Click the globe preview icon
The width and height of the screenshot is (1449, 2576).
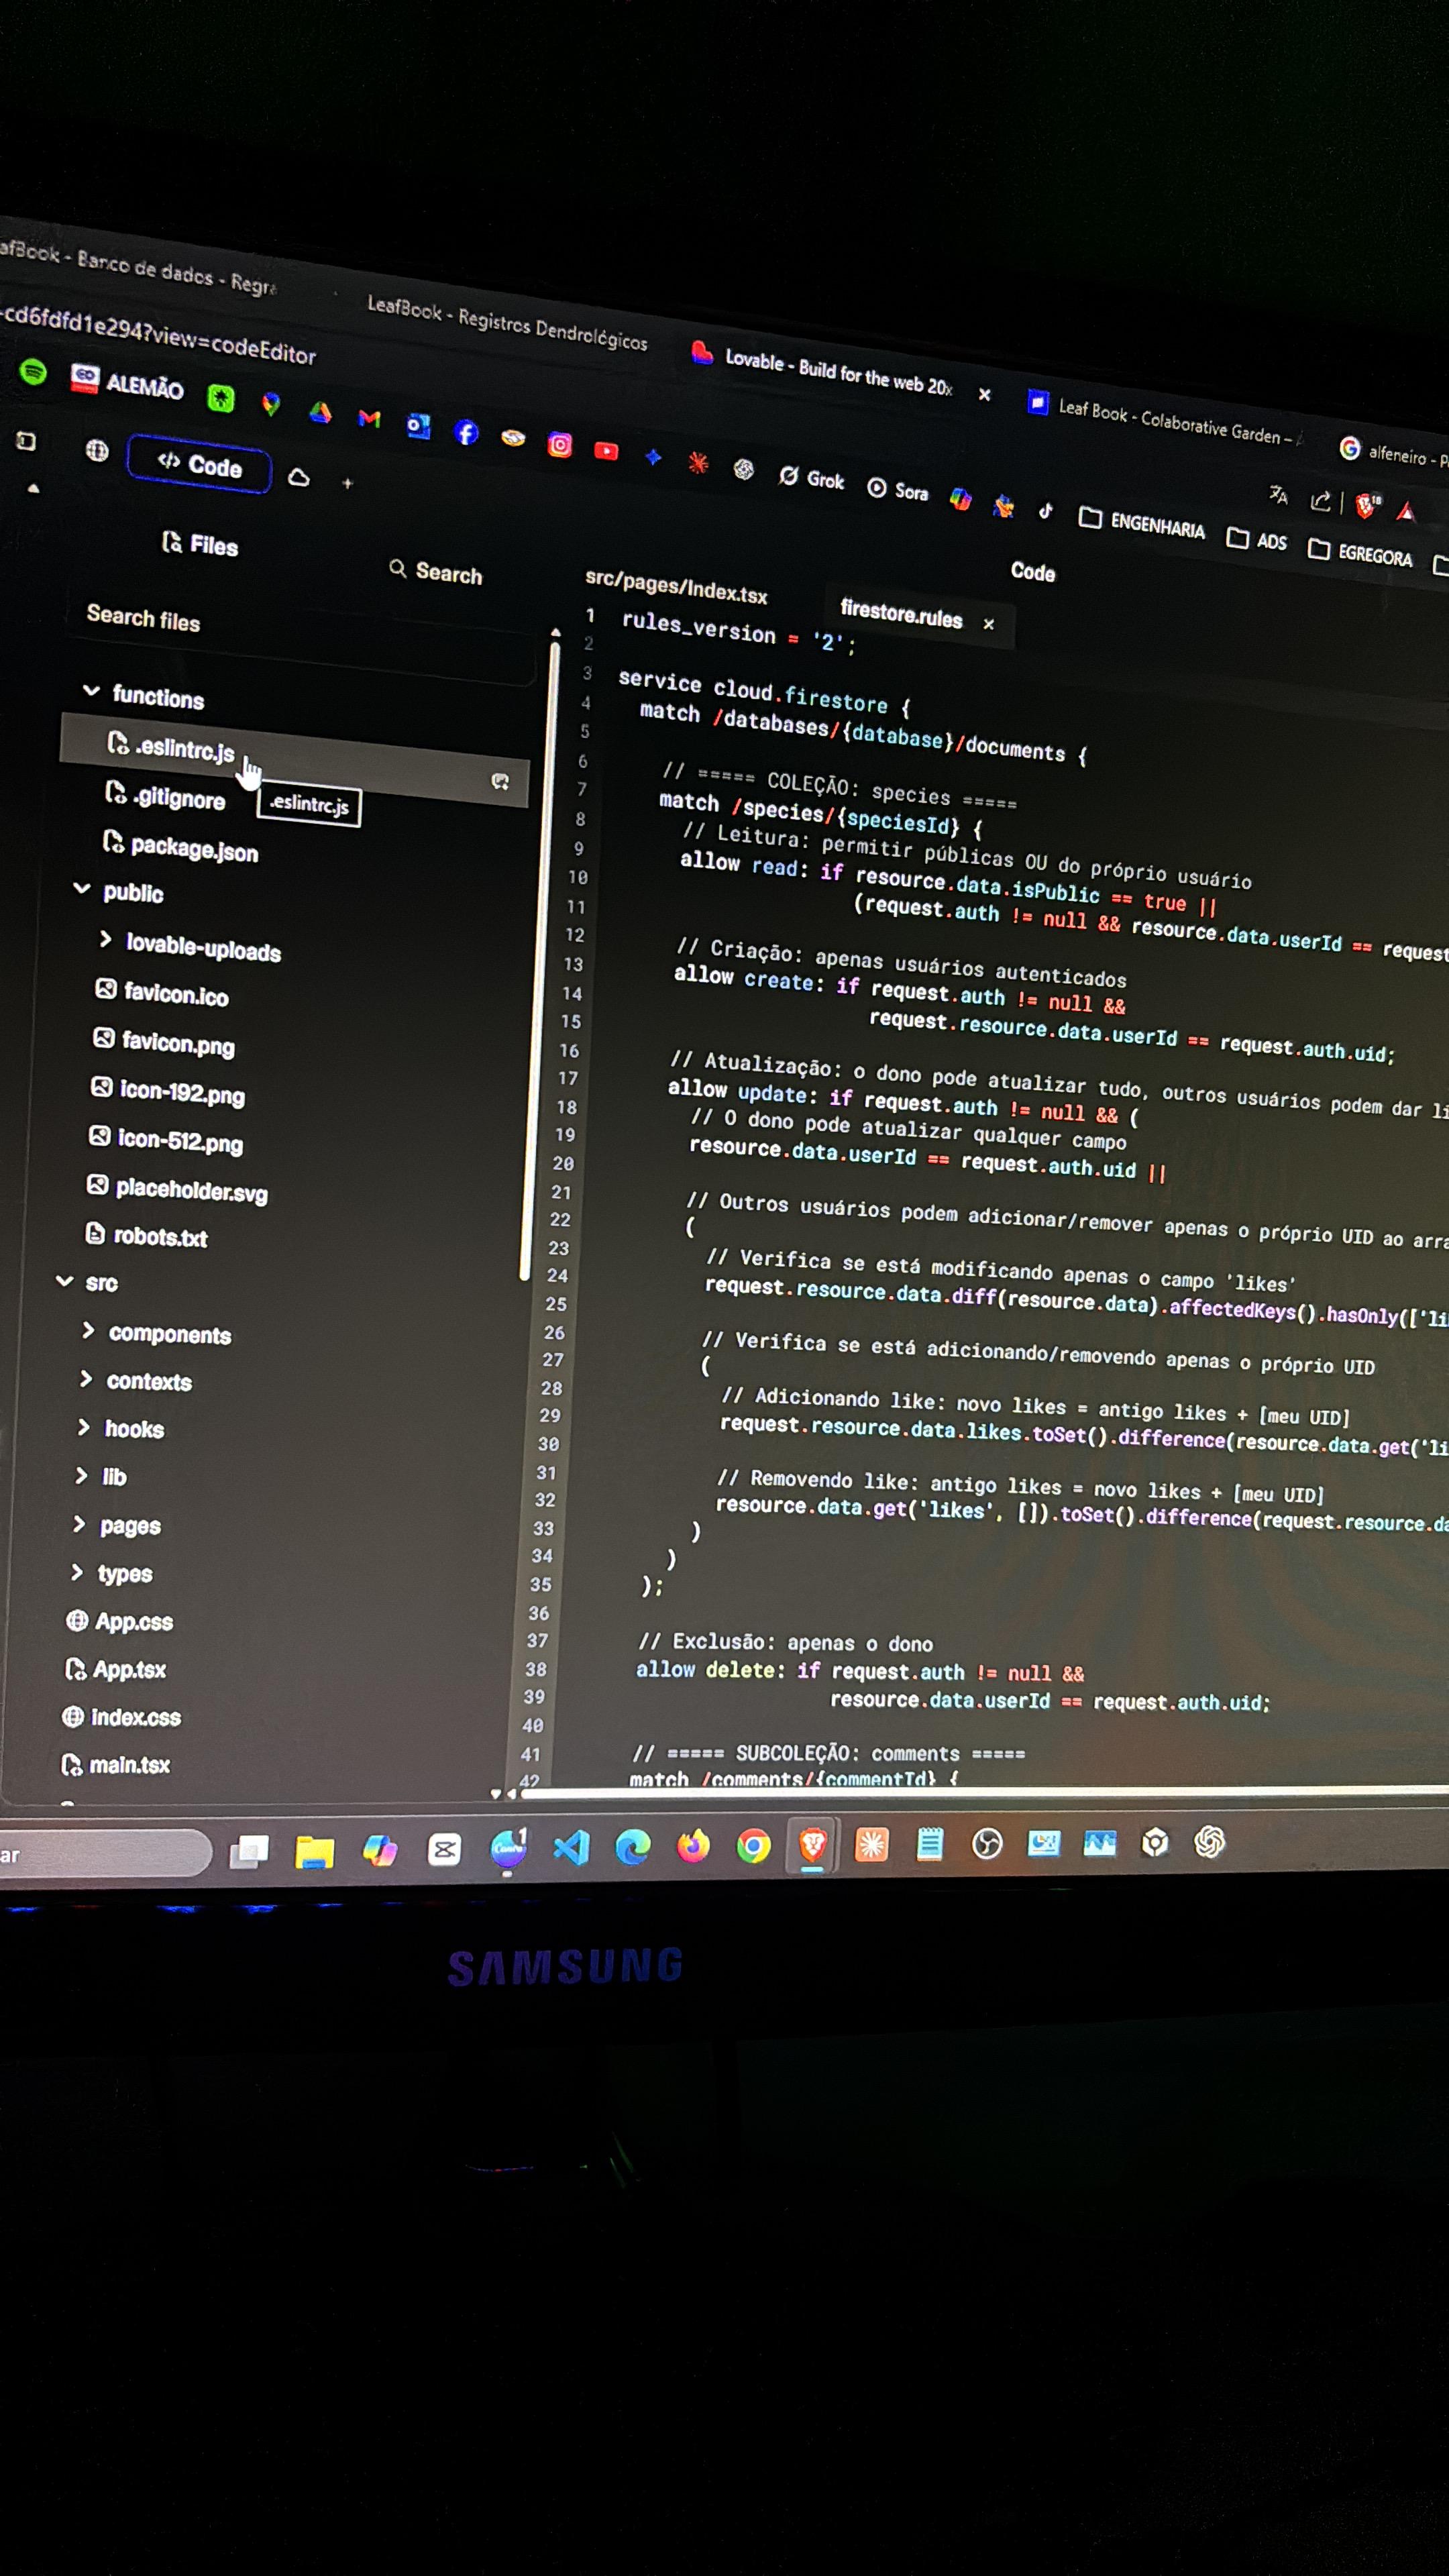(97, 450)
